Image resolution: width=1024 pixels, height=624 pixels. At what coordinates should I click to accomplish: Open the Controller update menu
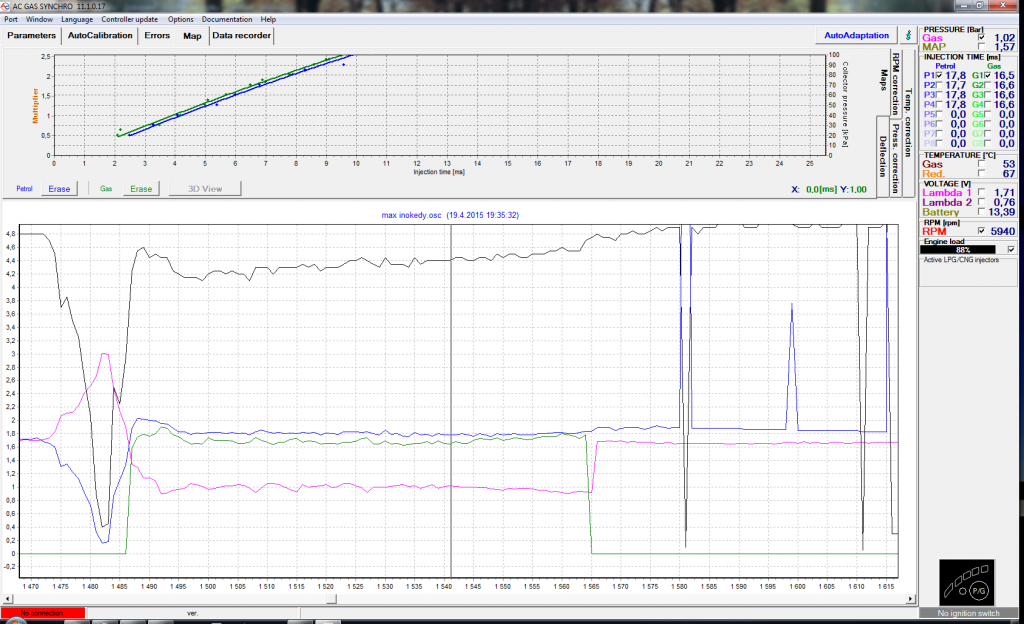click(129, 19)
